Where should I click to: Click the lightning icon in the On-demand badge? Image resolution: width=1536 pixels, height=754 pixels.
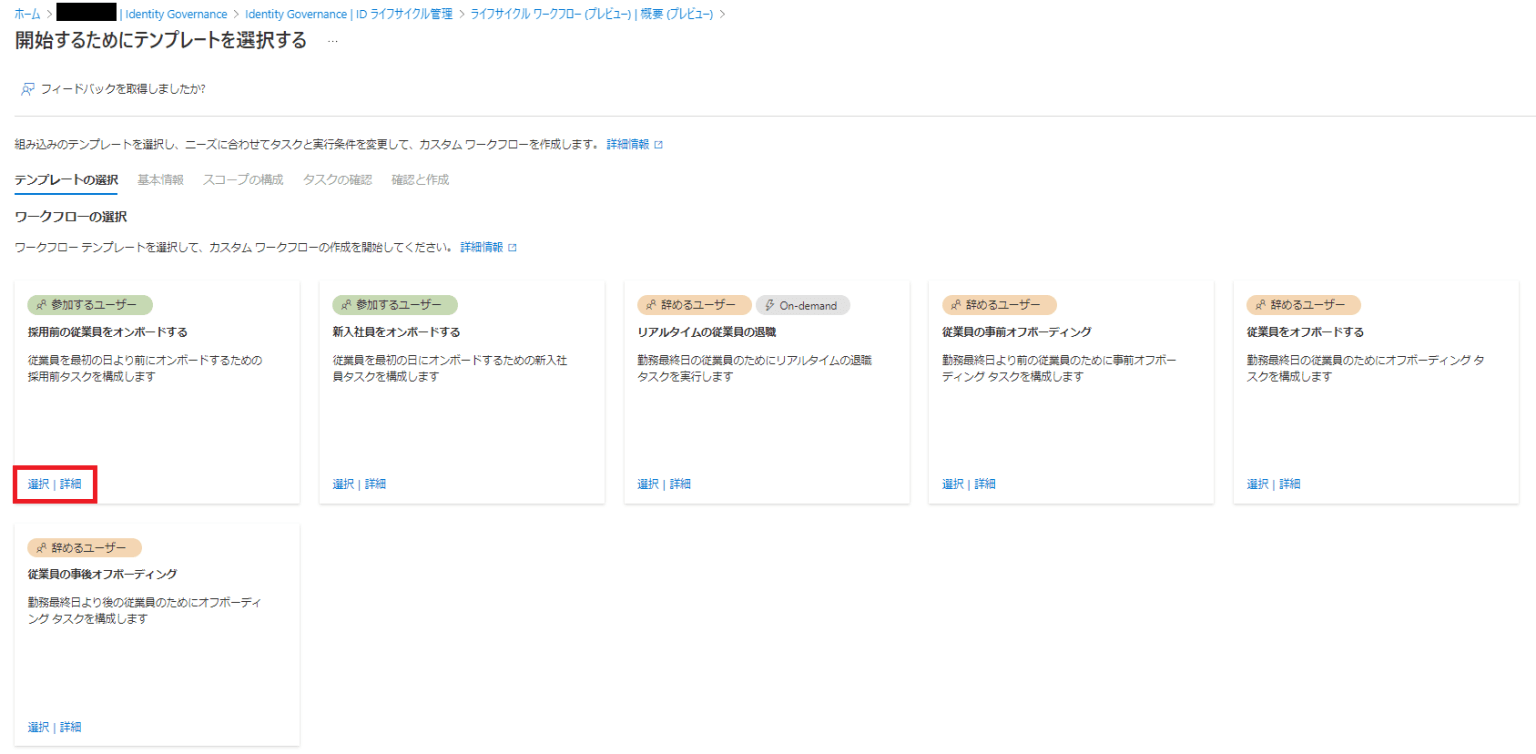click(767, 304)
